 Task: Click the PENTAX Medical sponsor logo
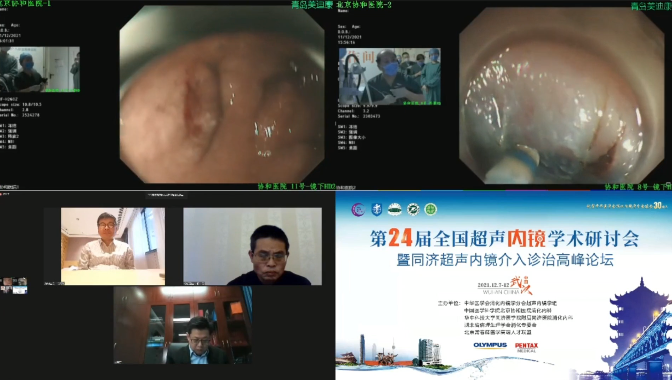point(526,347)
